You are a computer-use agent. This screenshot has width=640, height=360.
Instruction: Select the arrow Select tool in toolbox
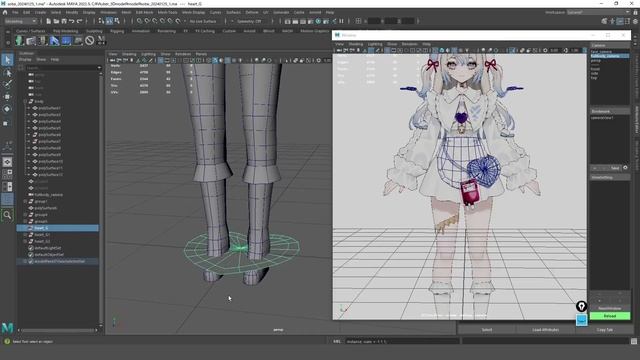click(x=7, y=60)
